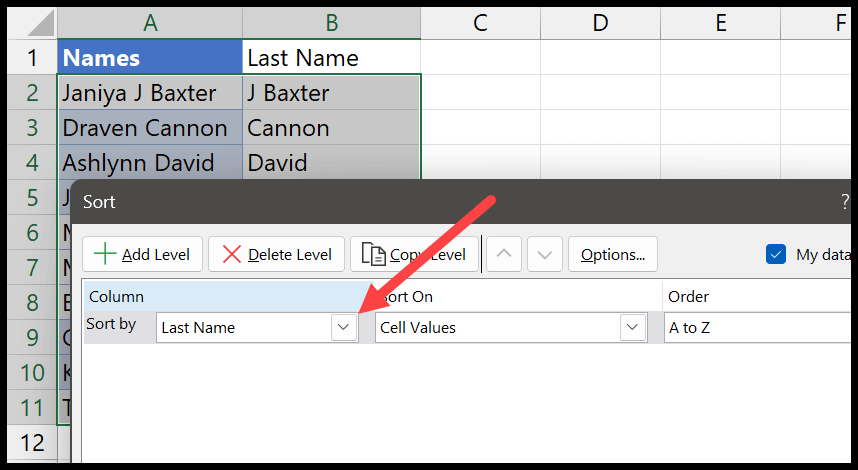
Task: Select row 12 header
Action: click(x=32, y=443)
